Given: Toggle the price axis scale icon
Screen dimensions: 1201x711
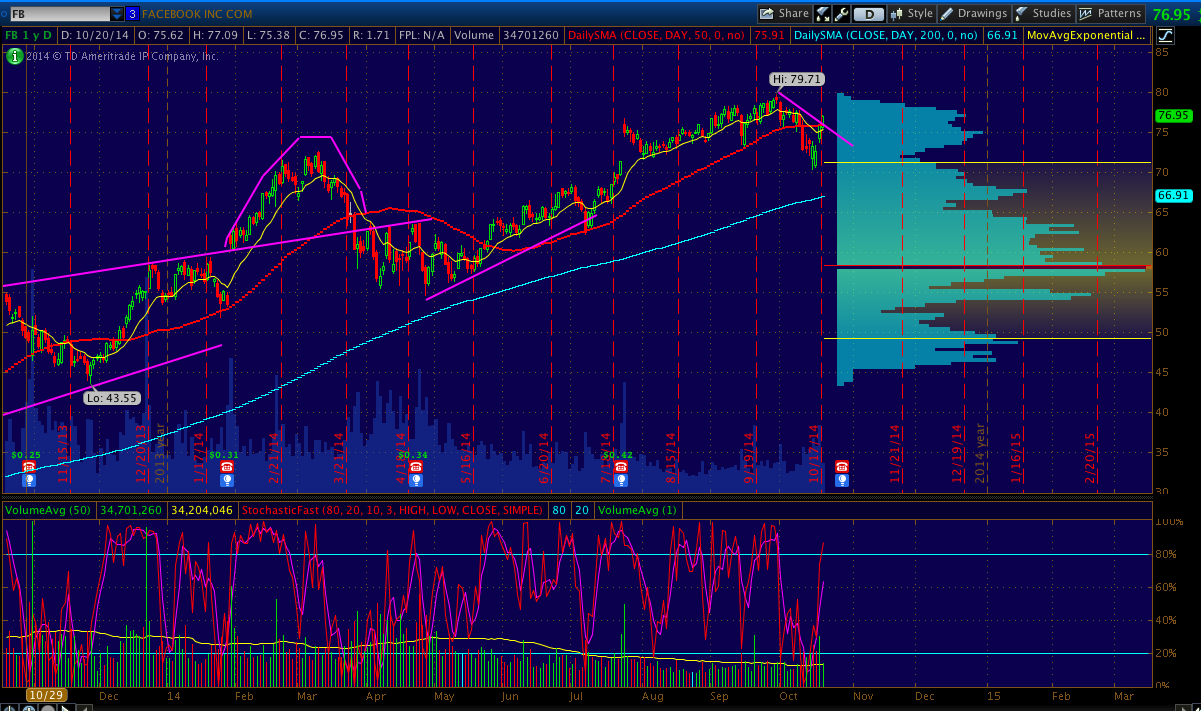Looking at the screenshot, I should [1165, 35].
